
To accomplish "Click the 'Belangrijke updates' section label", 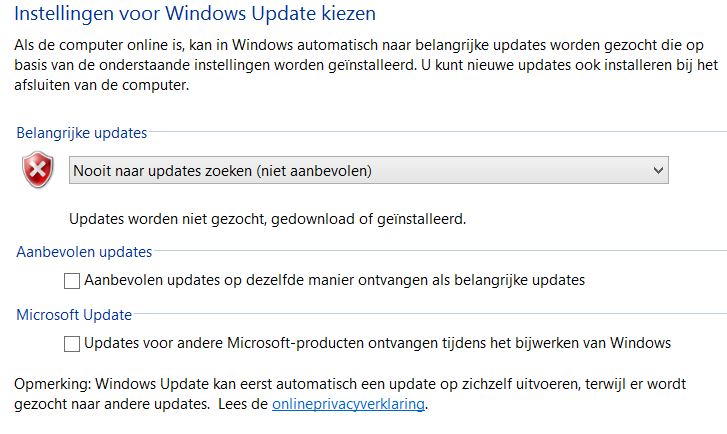I will 82,133.
